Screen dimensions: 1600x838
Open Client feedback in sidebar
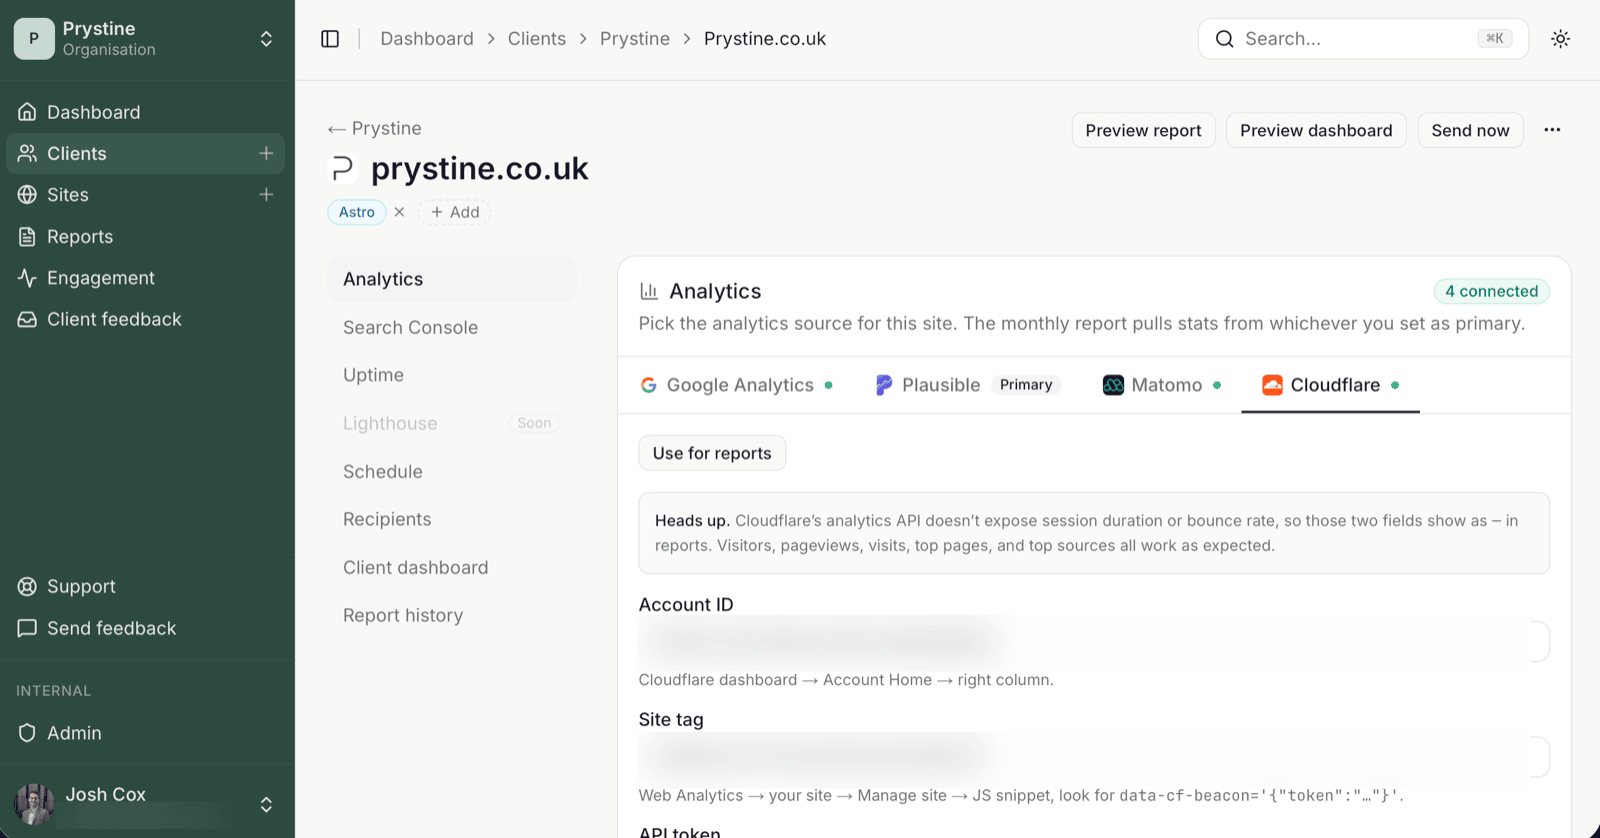pos(145,319)
